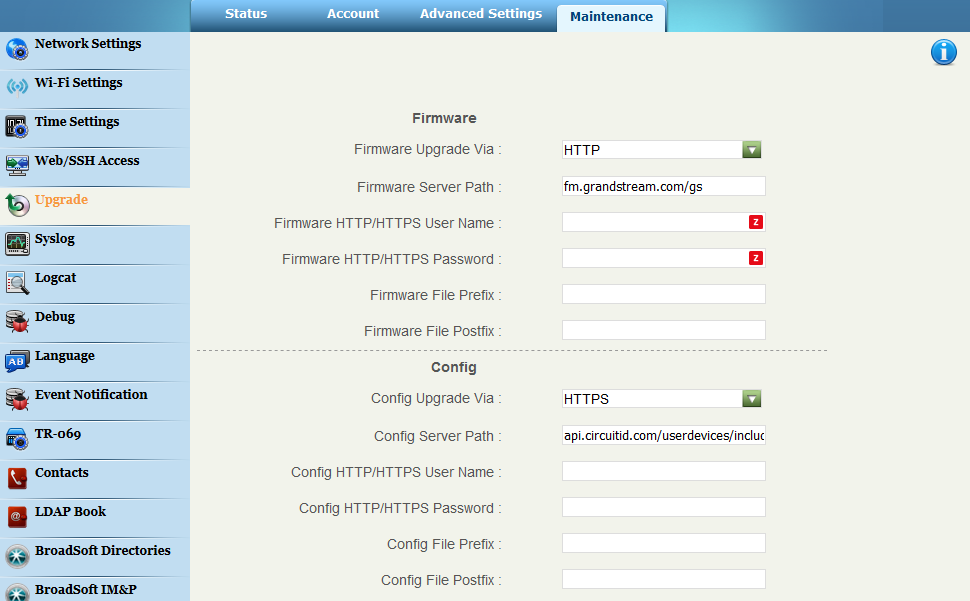Click the Event Notification icon
The height and width of the screenshot is (601, 970).
17,399
